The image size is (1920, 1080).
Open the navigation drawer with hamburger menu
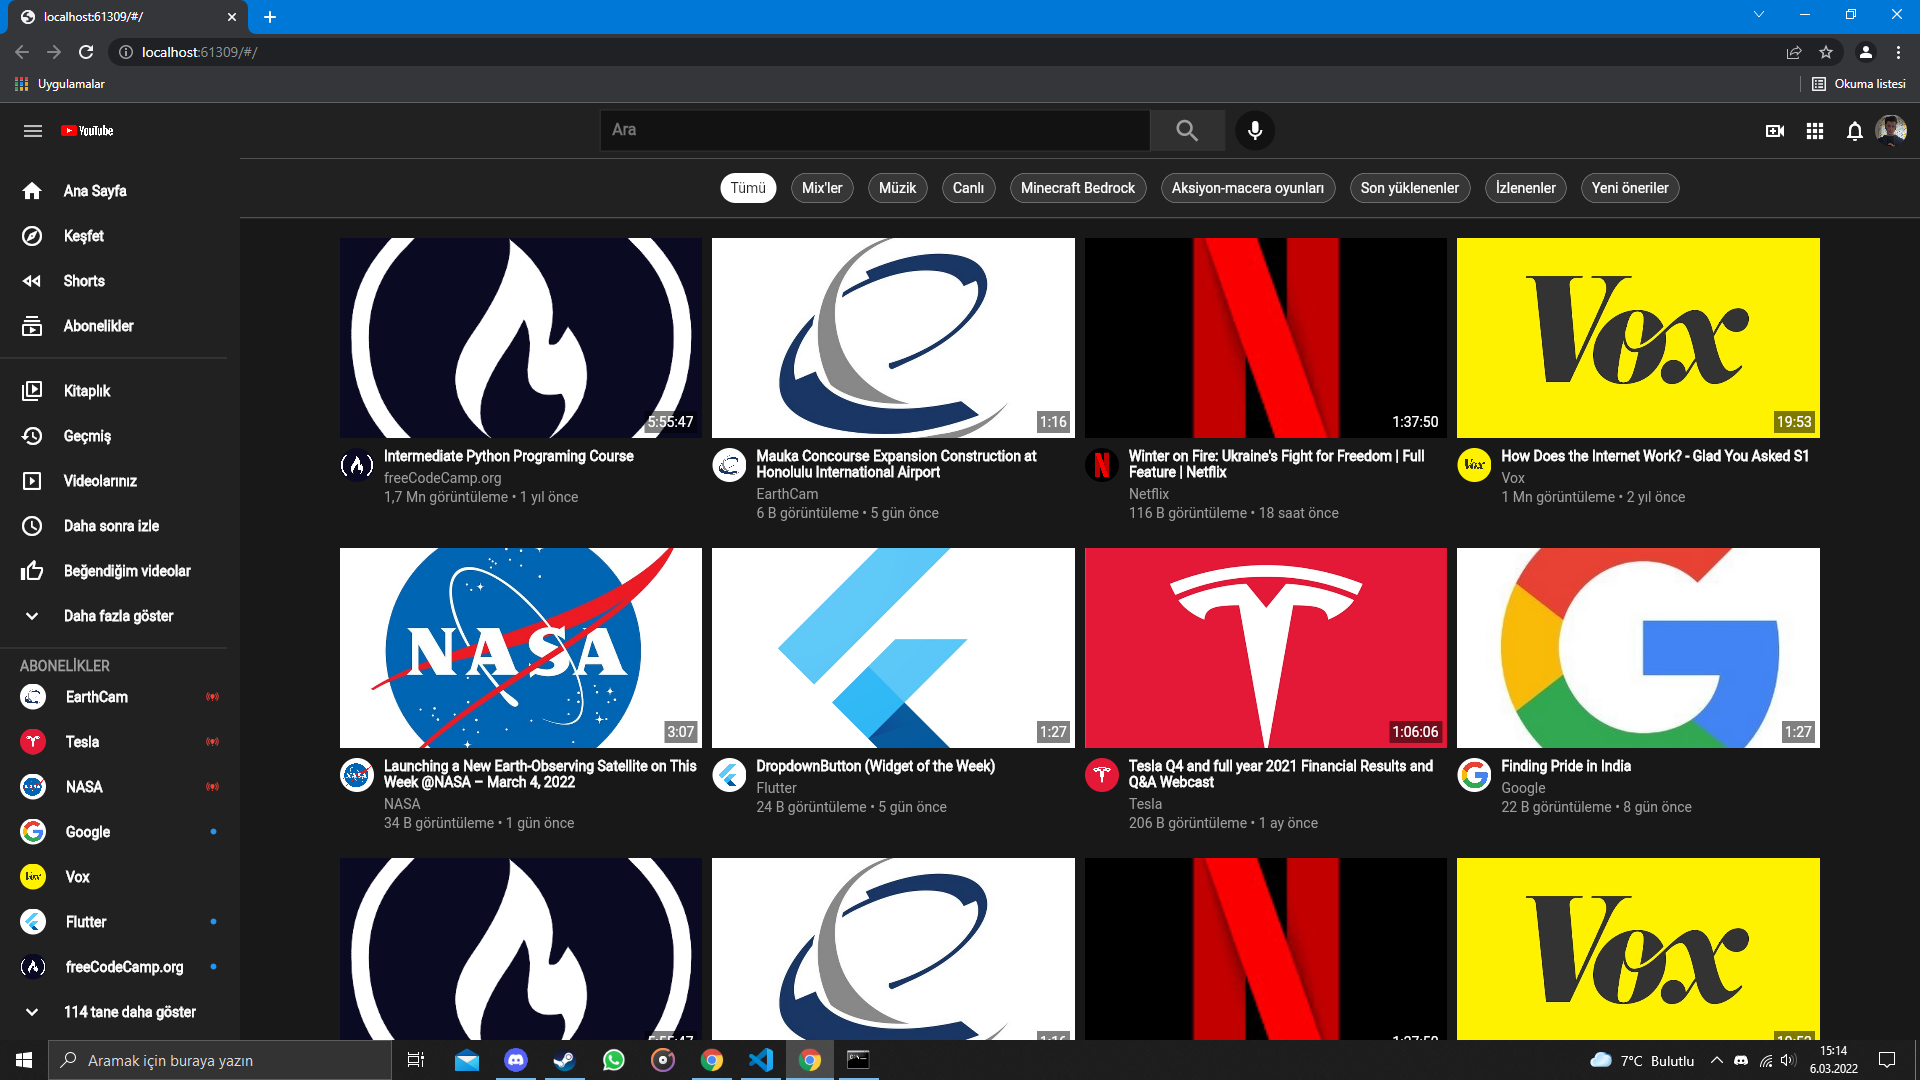tap(33, 130)
